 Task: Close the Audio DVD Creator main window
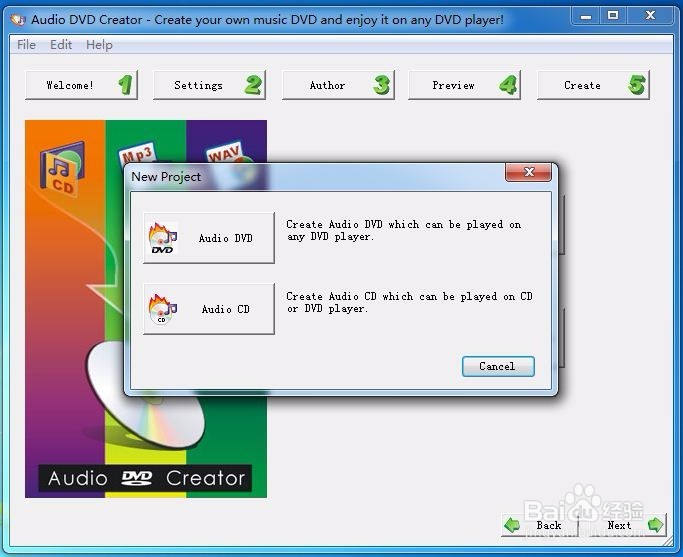(650, 16)
